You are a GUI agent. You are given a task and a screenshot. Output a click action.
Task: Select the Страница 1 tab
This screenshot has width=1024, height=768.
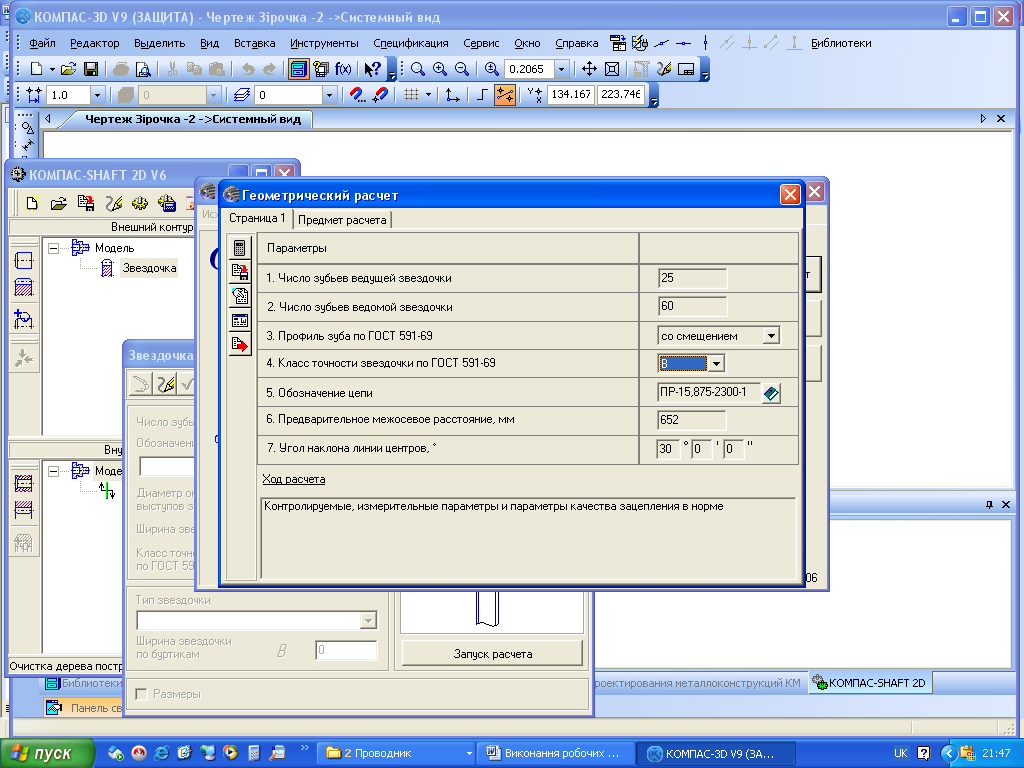click(257, 218)
